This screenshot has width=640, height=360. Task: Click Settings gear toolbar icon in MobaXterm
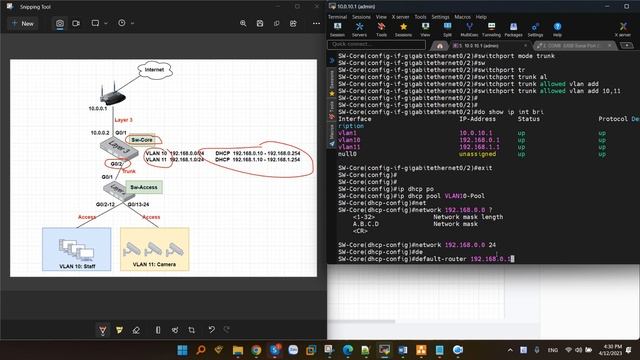click(535, 29)
